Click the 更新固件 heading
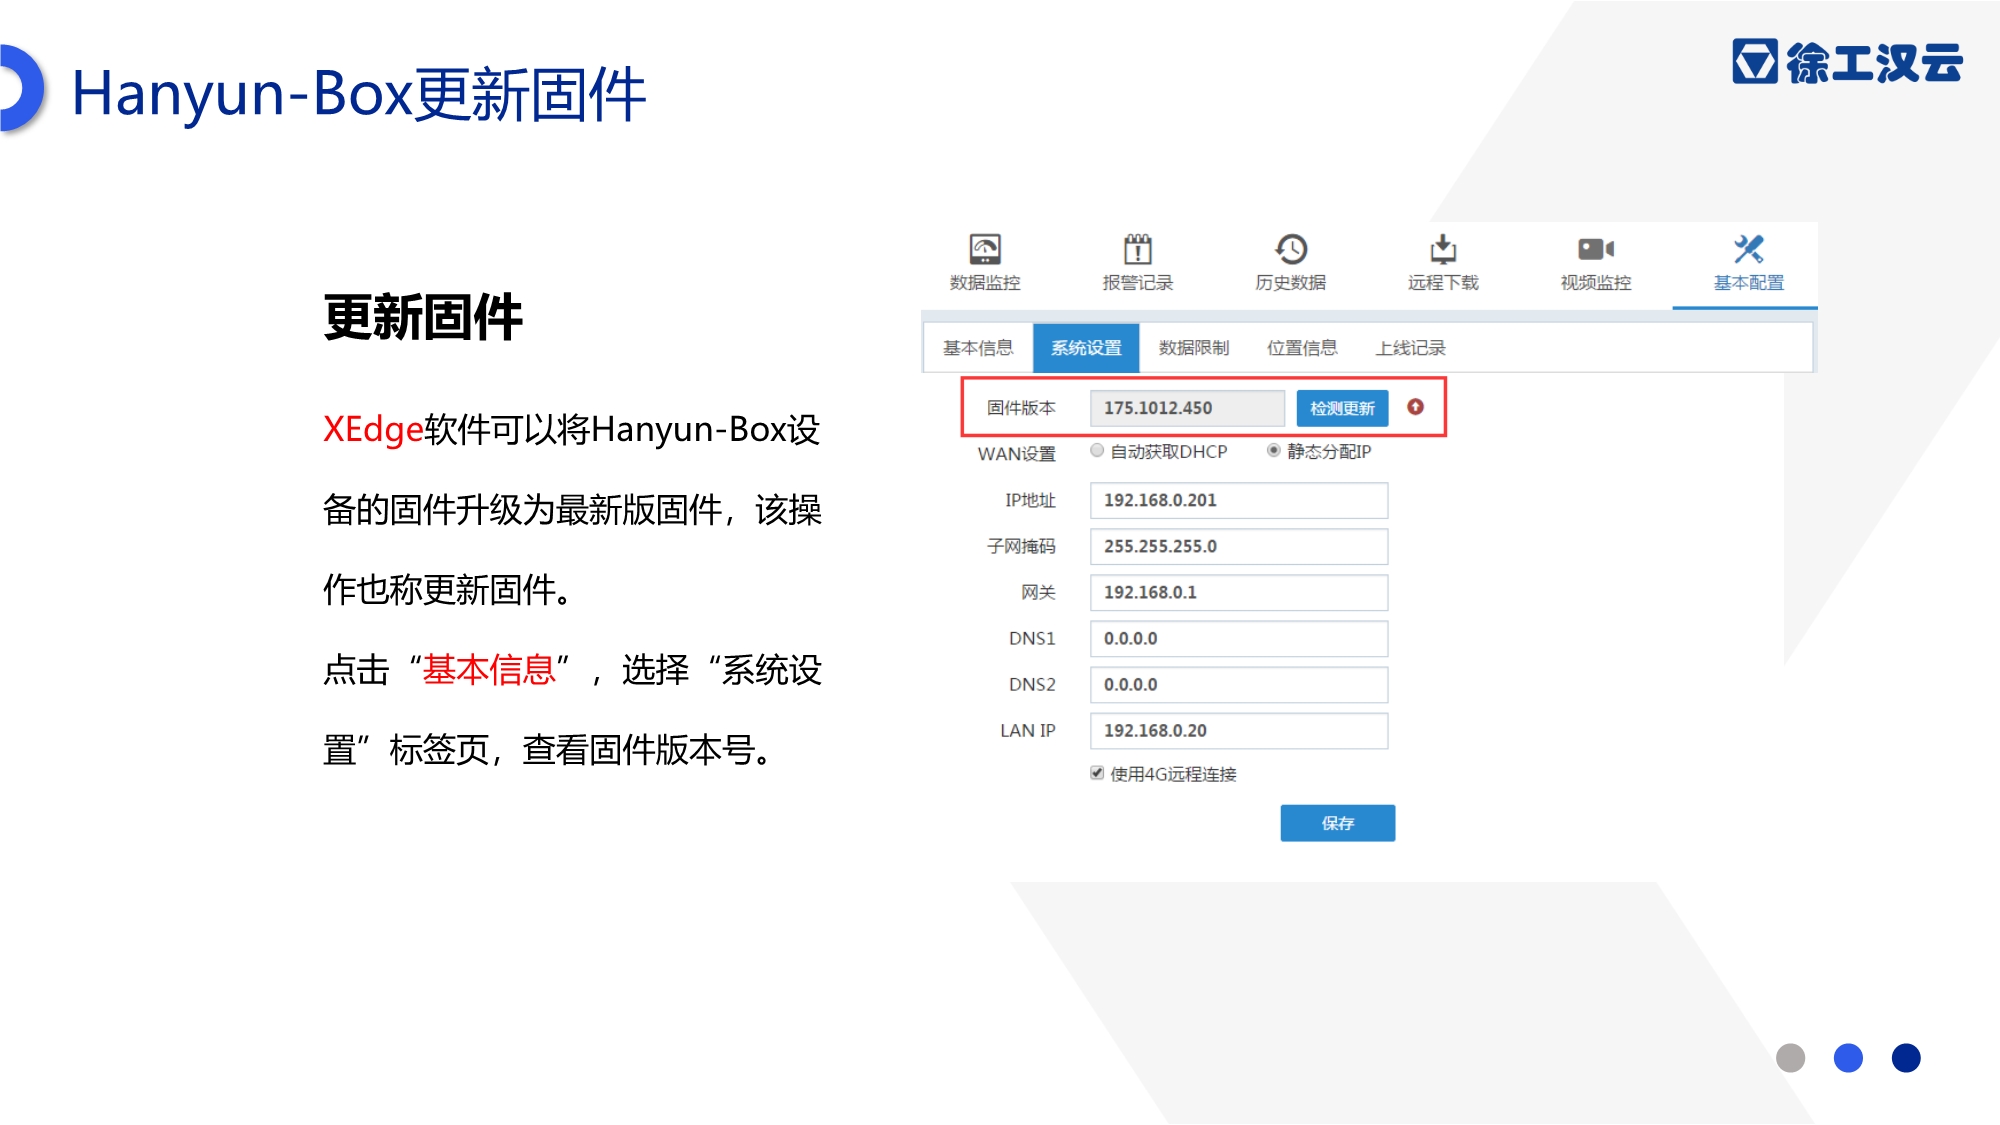 click(423, 318)
